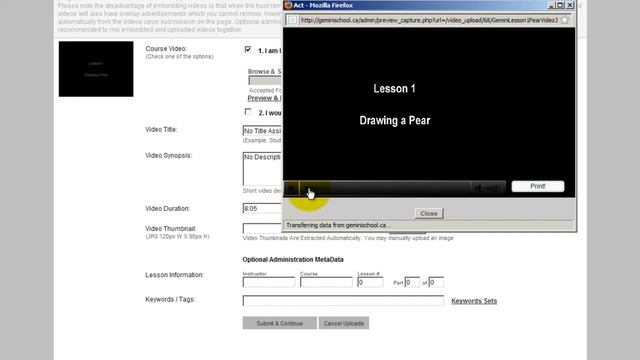The image size is (640, 360).
Task: Focus the popup URL address field
Action: [x=429, y=20]
